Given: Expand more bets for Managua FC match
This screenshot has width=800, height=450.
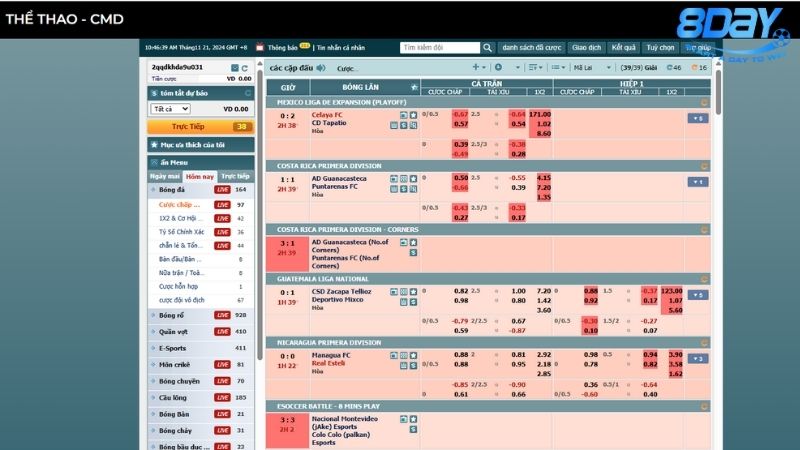Looking at the screenshot, I should tap(697, 359).
